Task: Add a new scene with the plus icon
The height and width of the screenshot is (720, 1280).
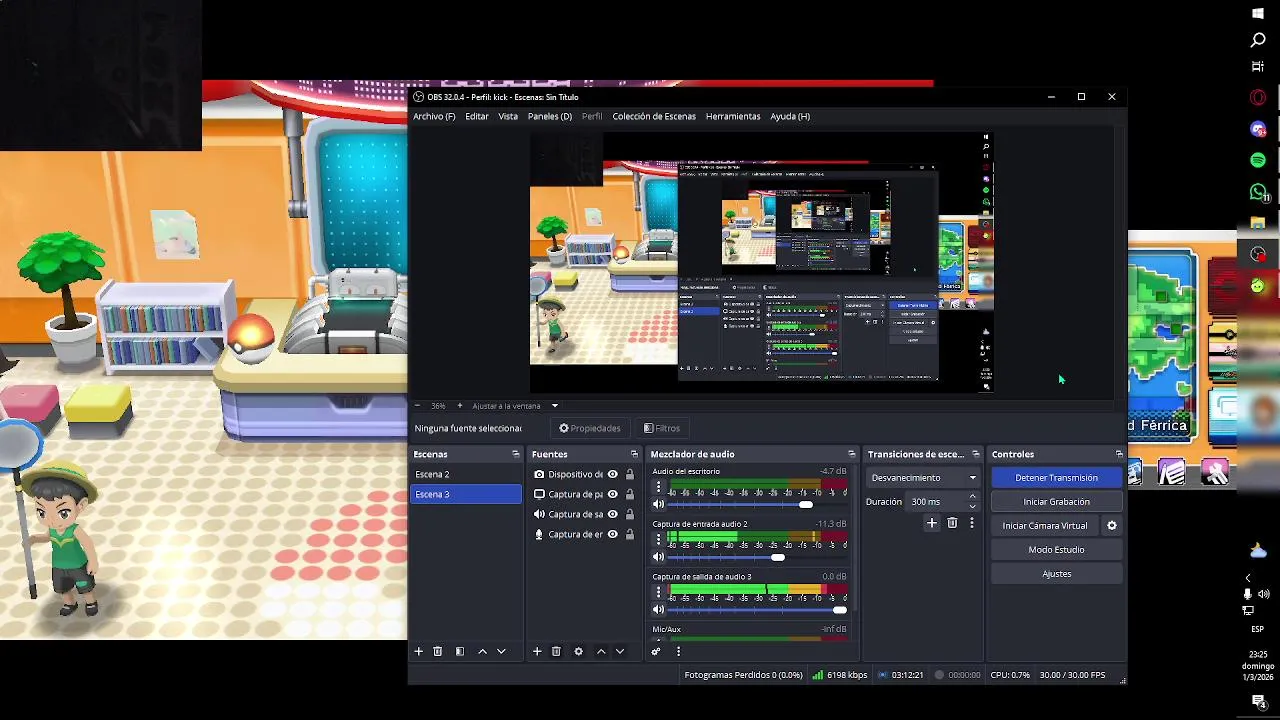Action: click(x=419, y=651)
